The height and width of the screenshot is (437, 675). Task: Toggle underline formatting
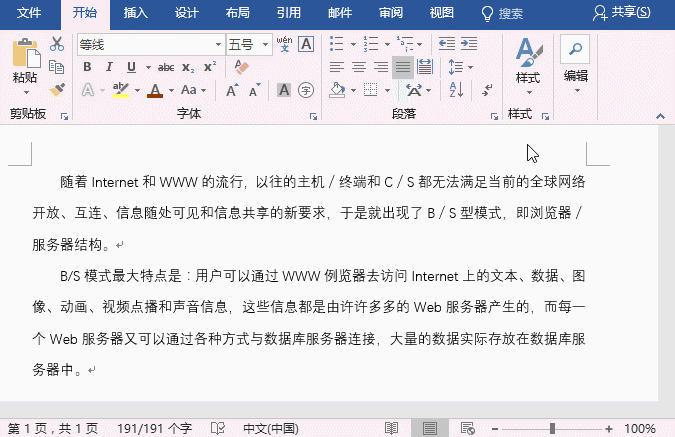(131, 67)
